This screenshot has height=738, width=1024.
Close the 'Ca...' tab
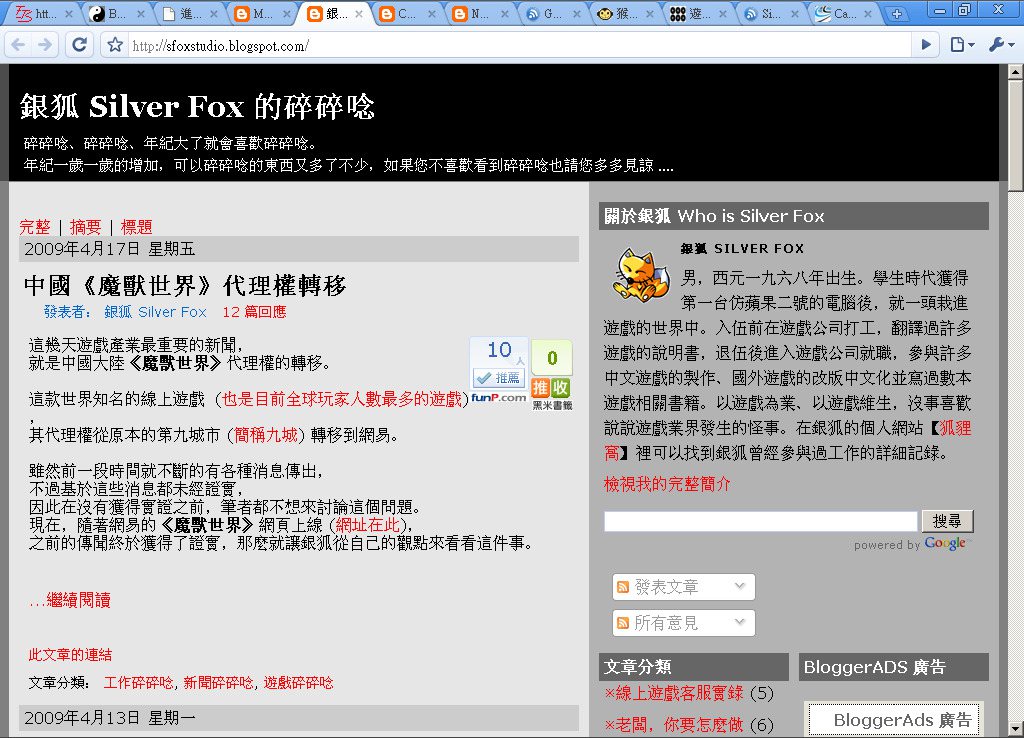click(x=867, y=14)
